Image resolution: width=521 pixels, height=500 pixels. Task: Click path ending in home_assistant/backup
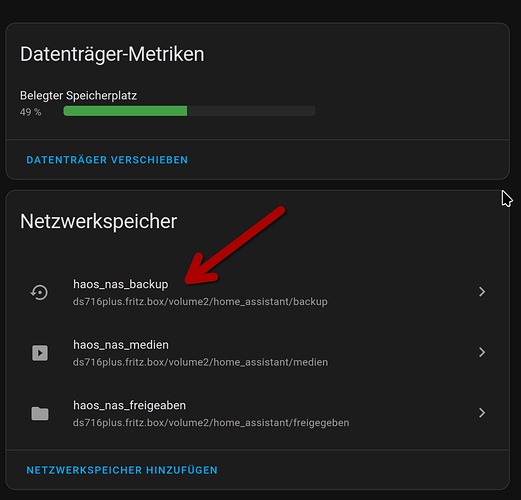tap(200, 302)
